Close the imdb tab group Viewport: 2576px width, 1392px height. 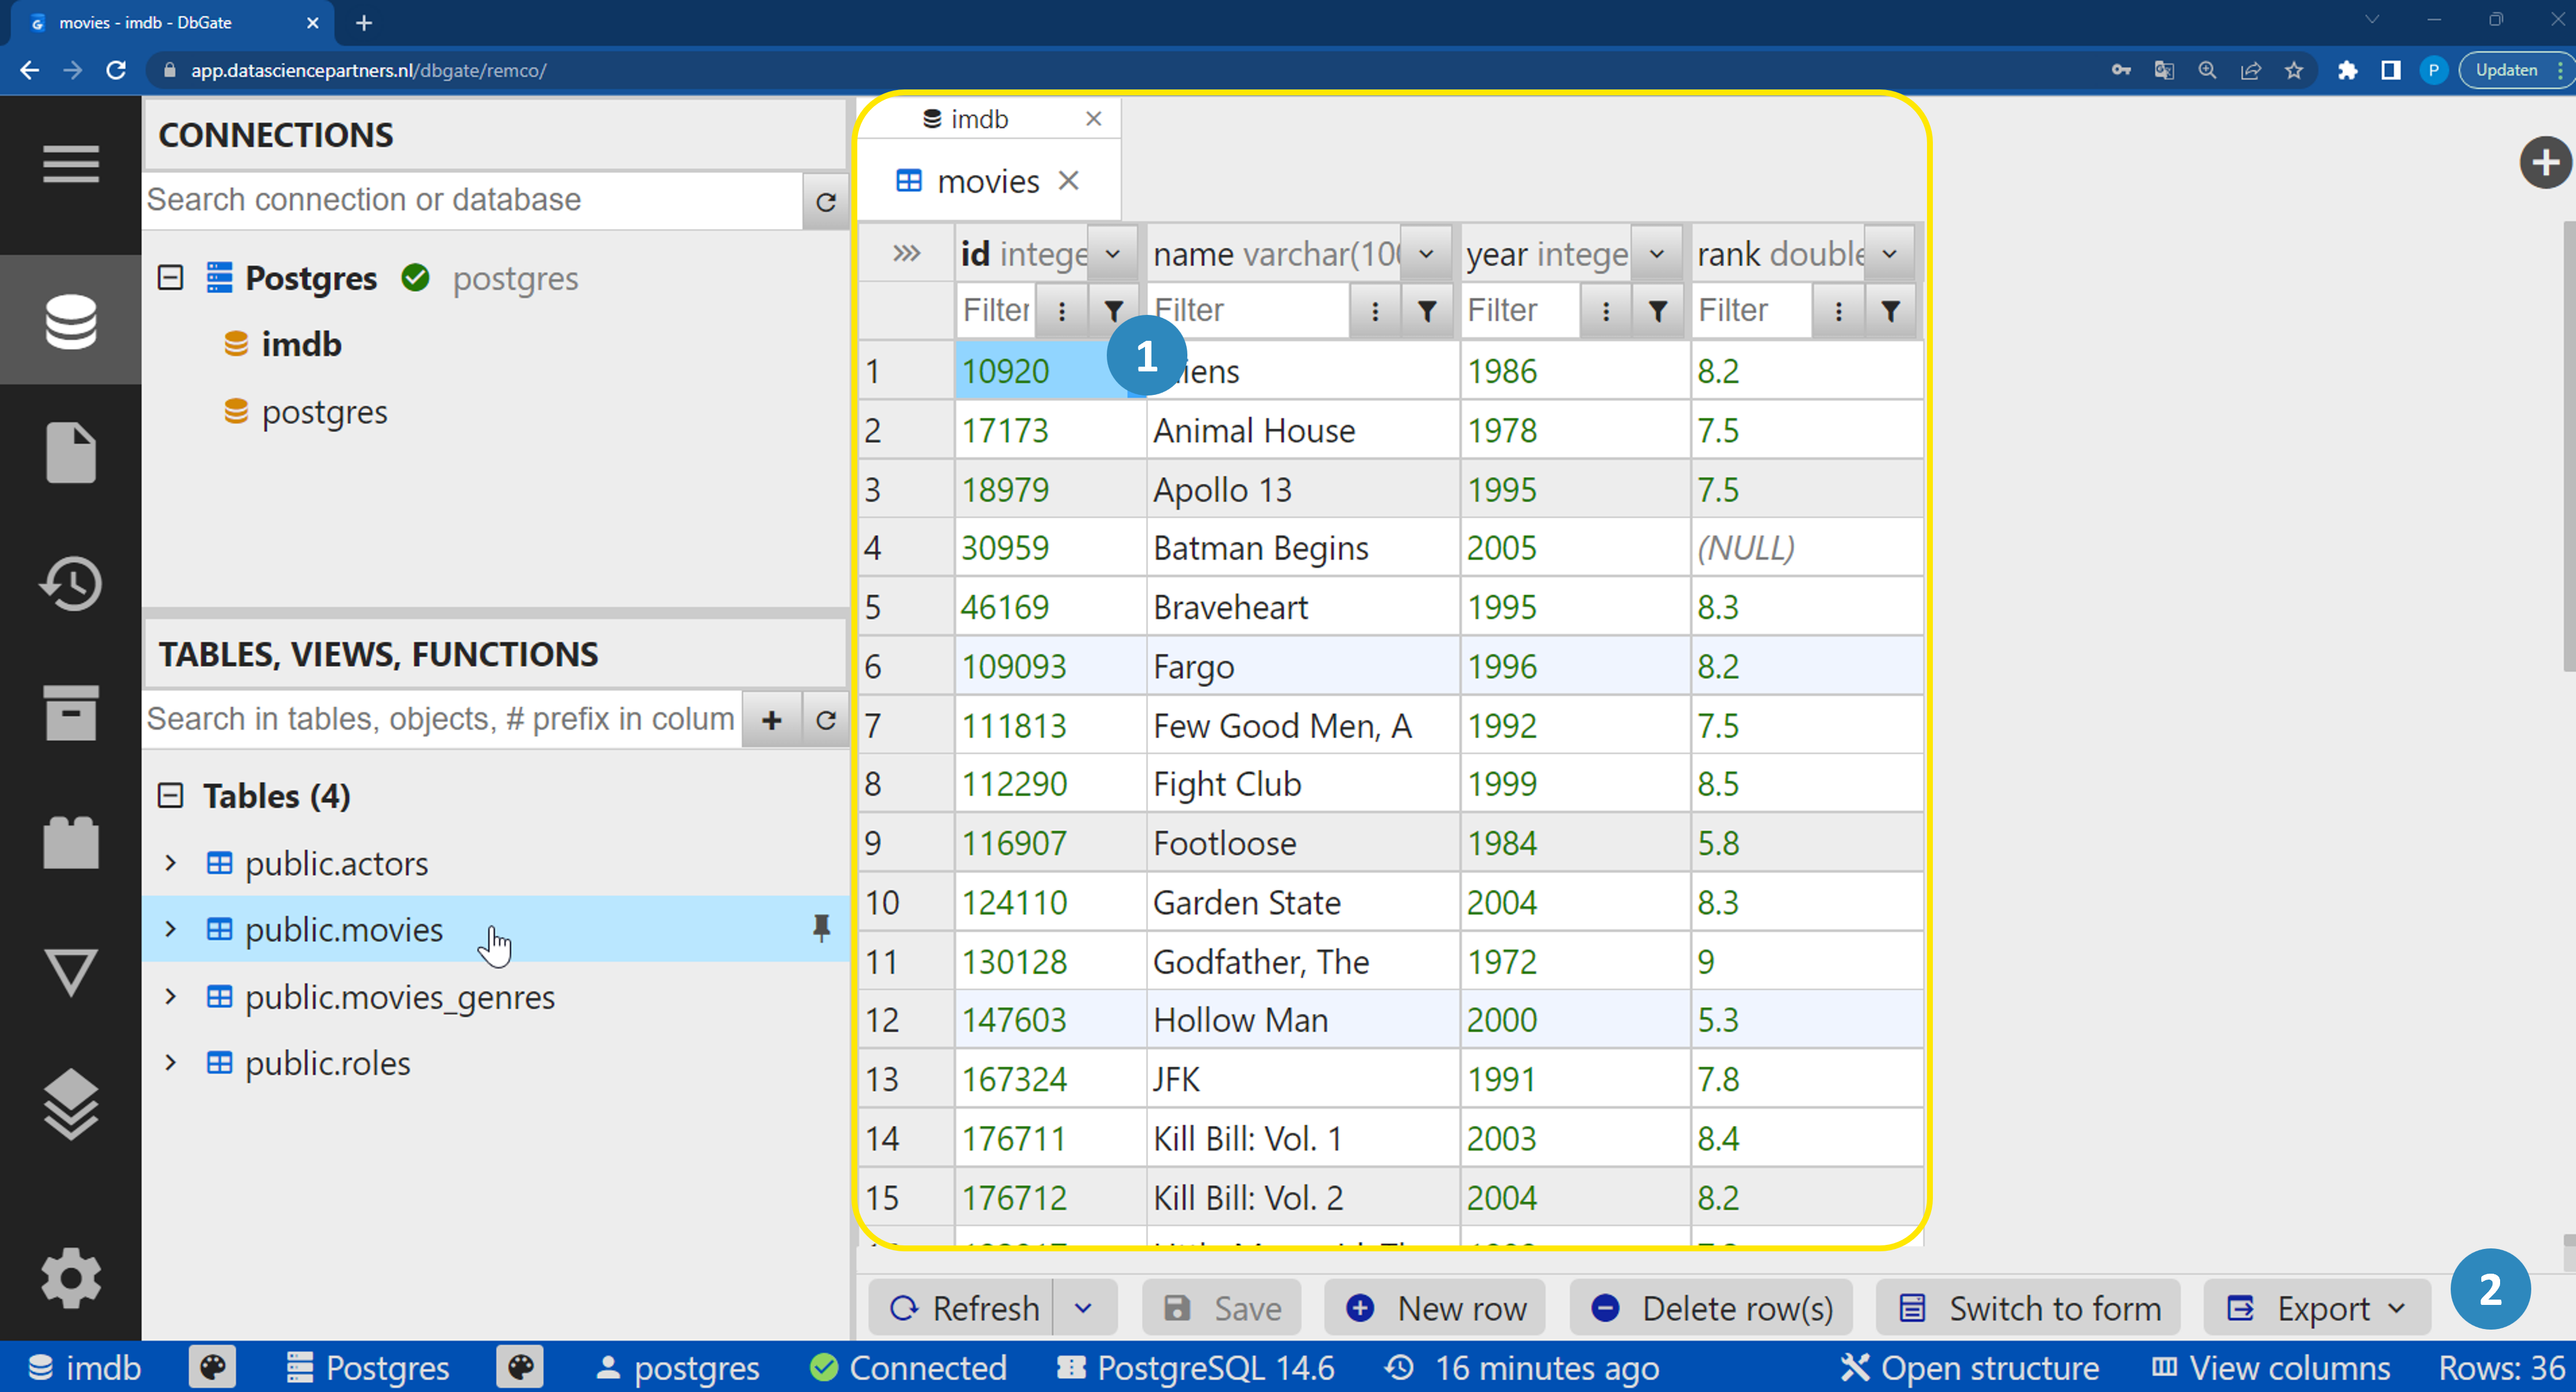click(x=1093, y=119)
